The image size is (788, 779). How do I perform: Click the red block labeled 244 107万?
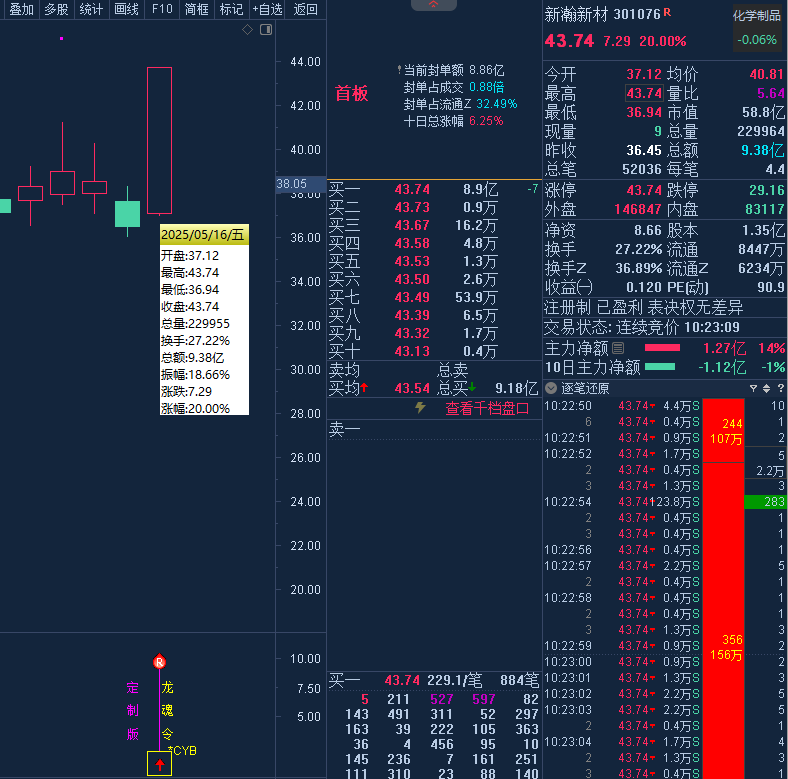pos(724,431)
